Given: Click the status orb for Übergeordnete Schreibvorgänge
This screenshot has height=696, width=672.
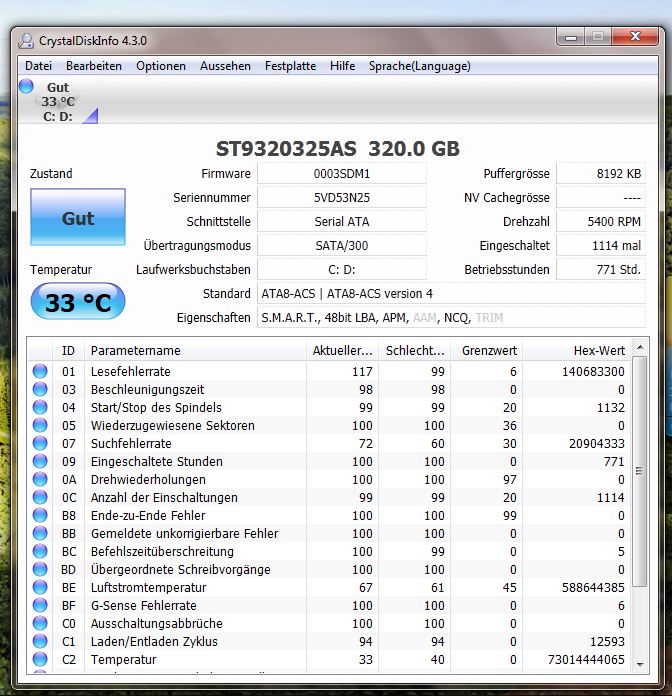Looking at the screenshot, I should point(40,569).
